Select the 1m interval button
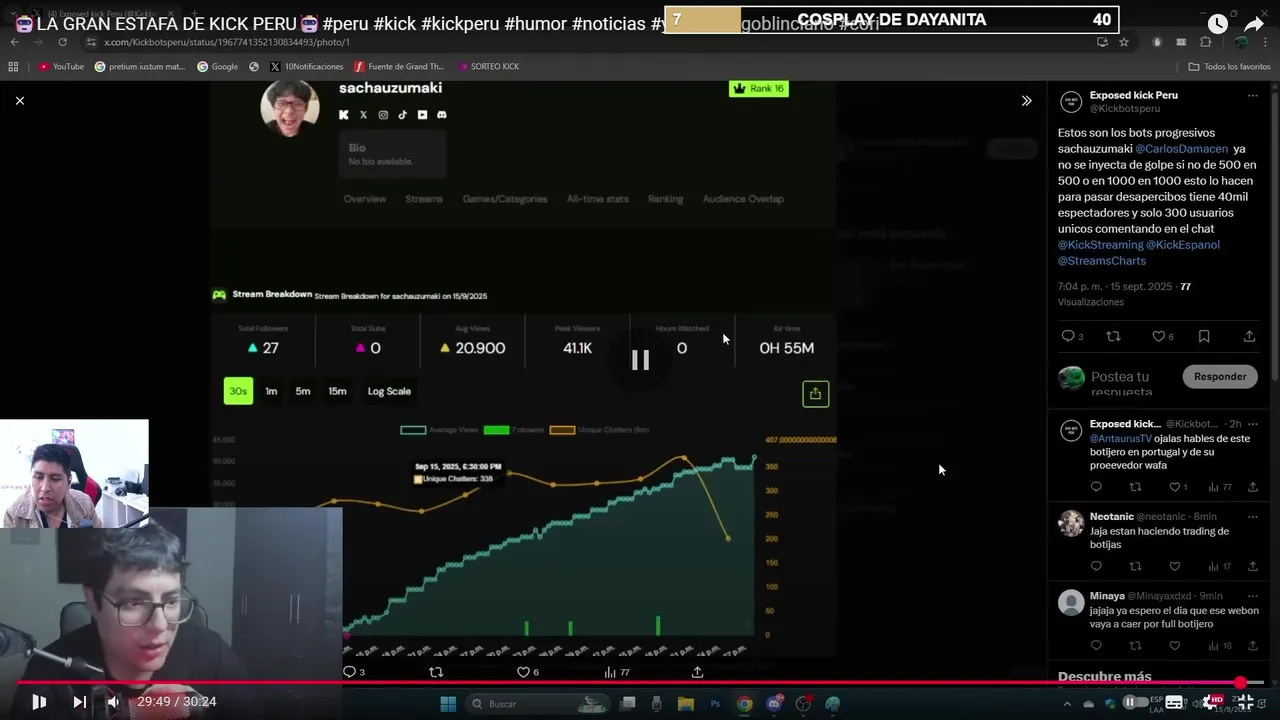Viewport: 1280px width, 720px height. pos(271,392)
